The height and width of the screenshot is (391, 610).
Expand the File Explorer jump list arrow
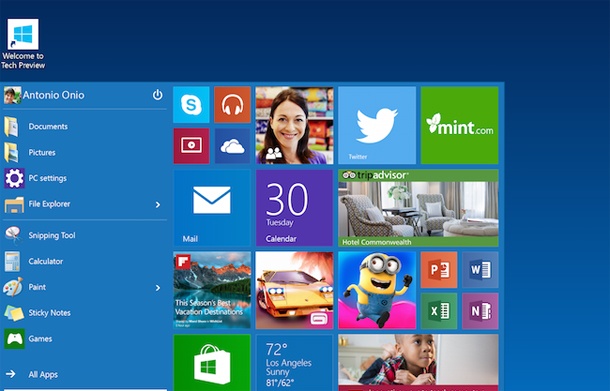pos(158,204)
